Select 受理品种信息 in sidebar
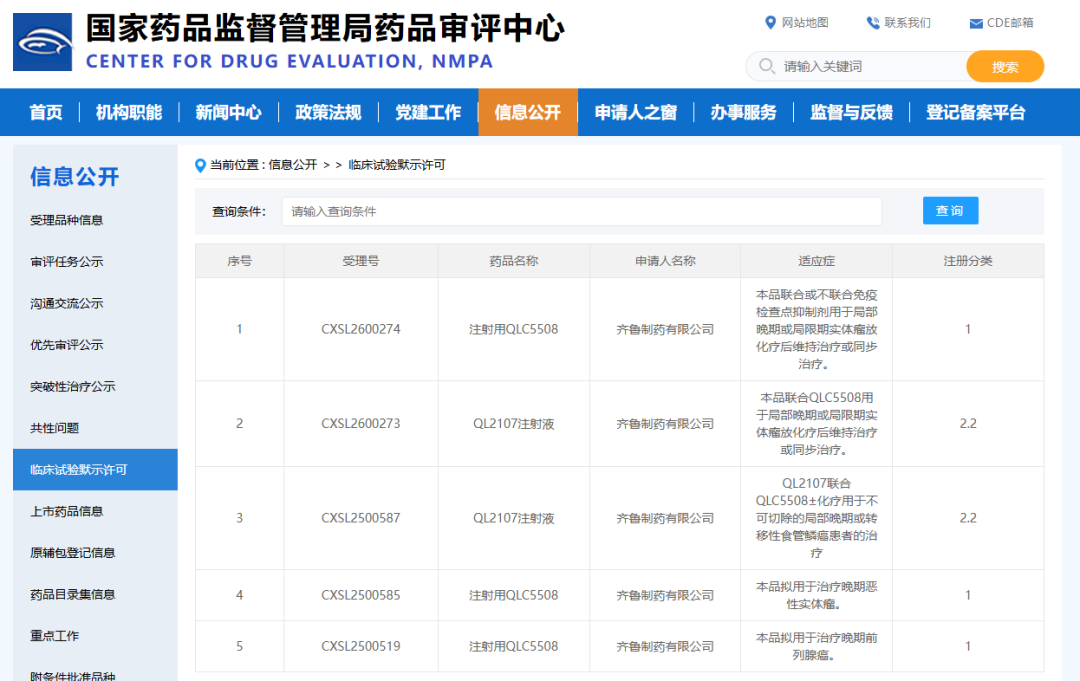 coord(67,220)
